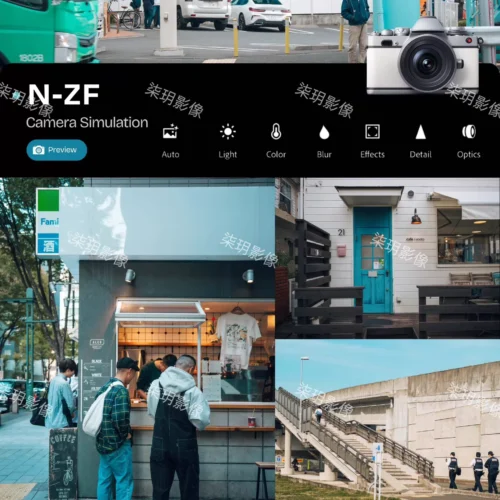Screen dimensions: 500x500
Task: Open the coffee stand street photo
Action: coord(137,339)
